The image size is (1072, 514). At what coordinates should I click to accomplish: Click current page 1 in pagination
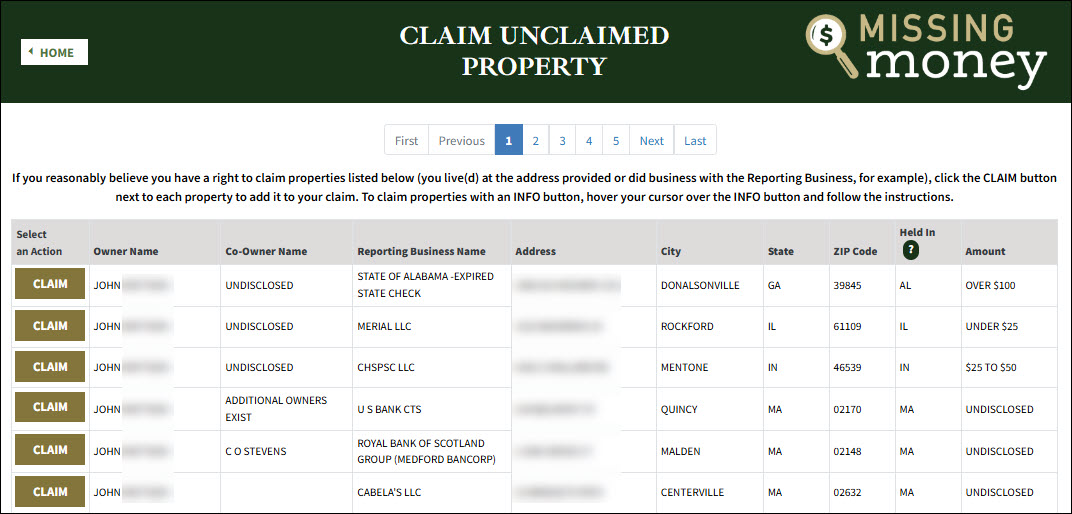(508, 141)
